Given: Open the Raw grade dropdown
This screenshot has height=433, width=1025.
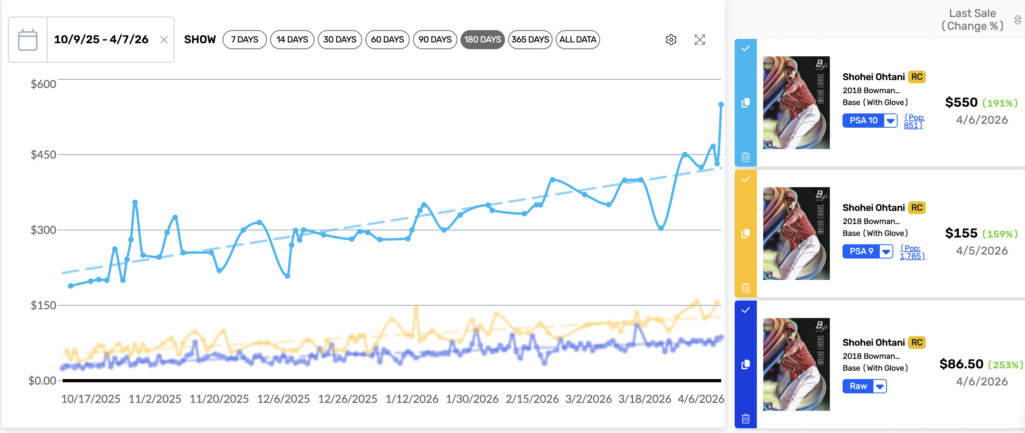Looking at the screenshot, I should (x=879, y=386).
